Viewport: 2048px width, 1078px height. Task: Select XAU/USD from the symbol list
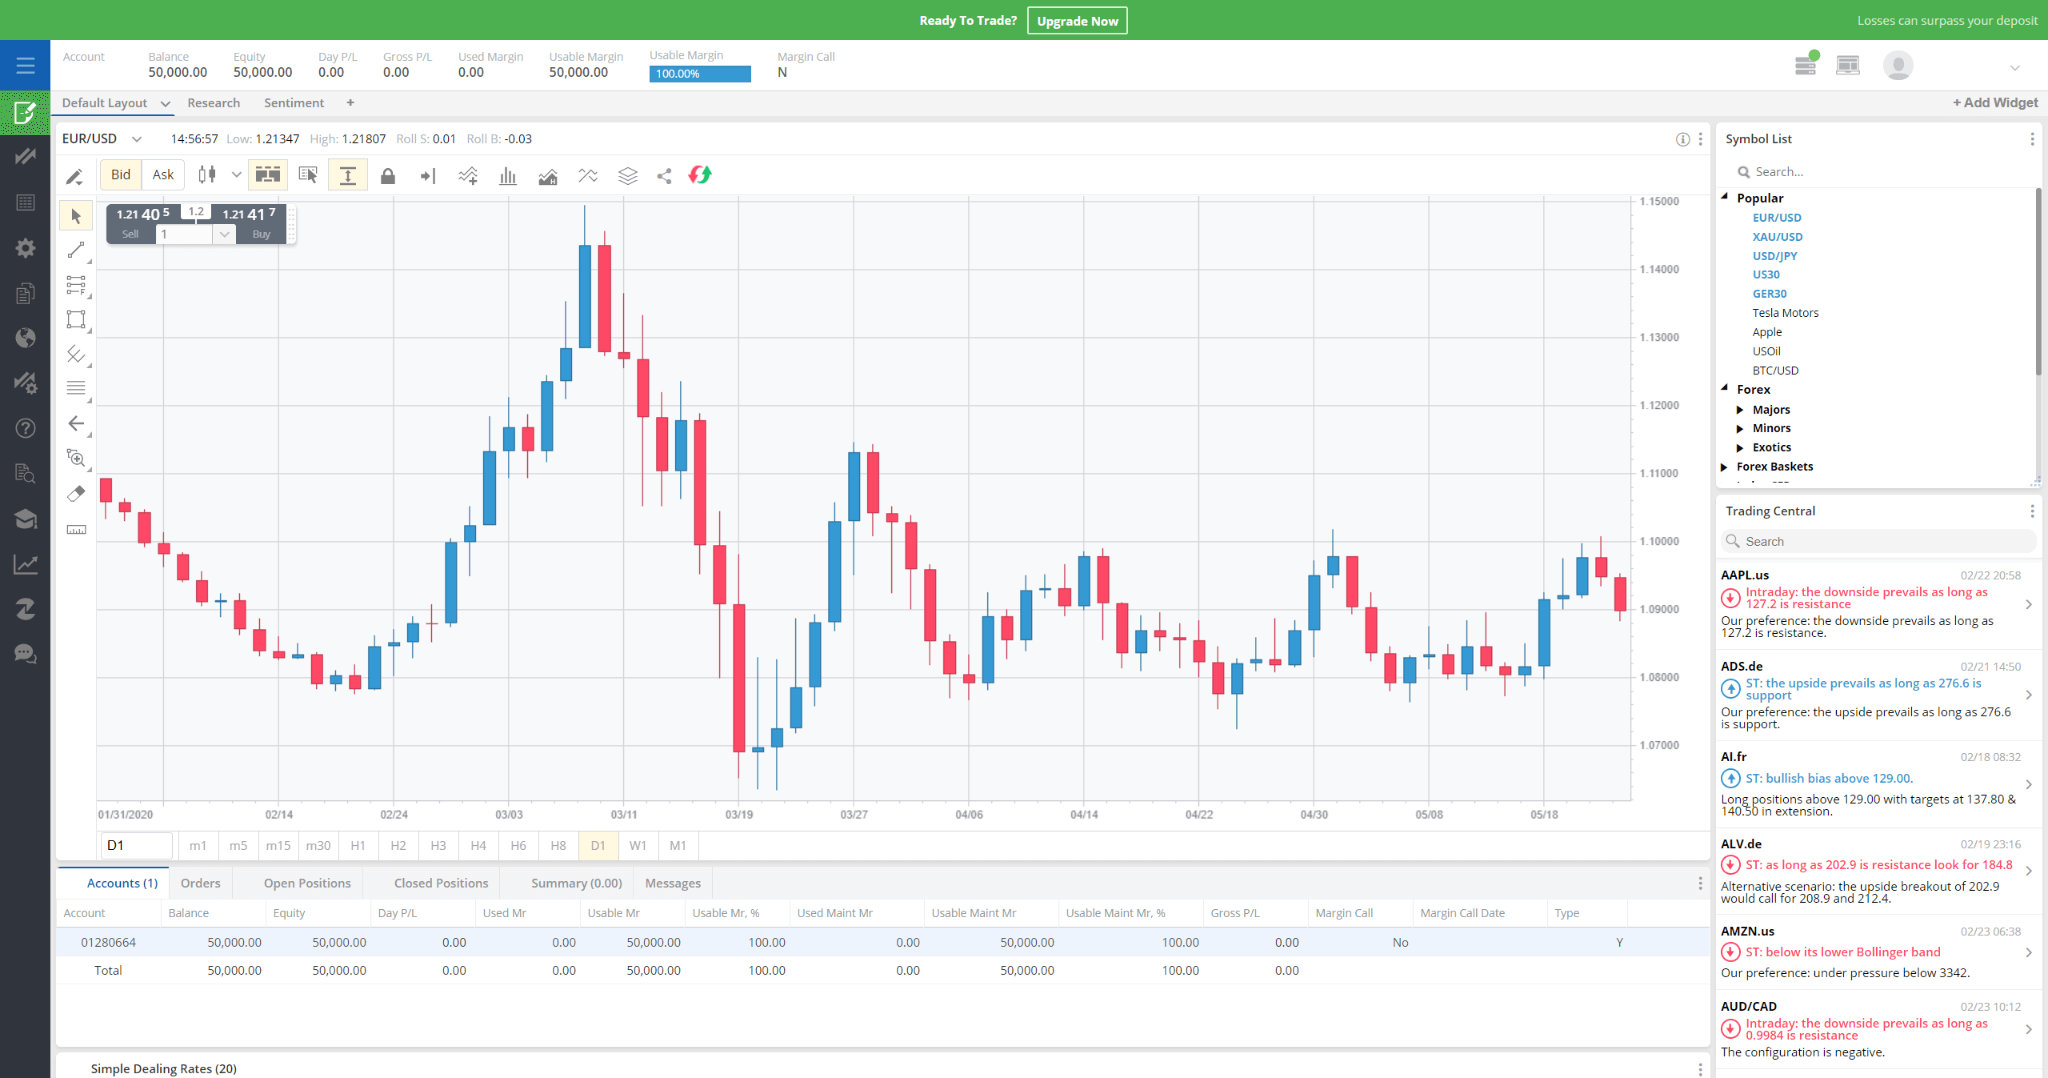[x=1776, y=236]
